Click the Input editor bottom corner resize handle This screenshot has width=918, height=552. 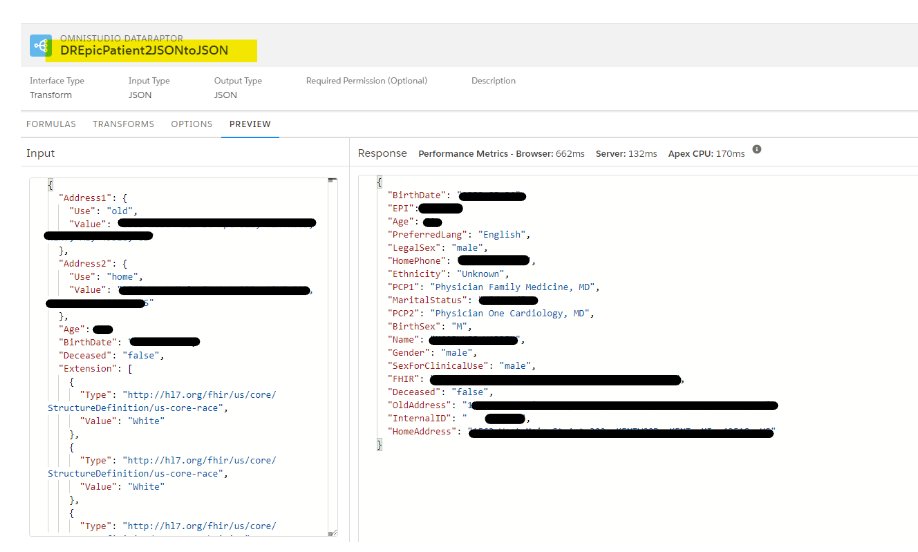332,533
